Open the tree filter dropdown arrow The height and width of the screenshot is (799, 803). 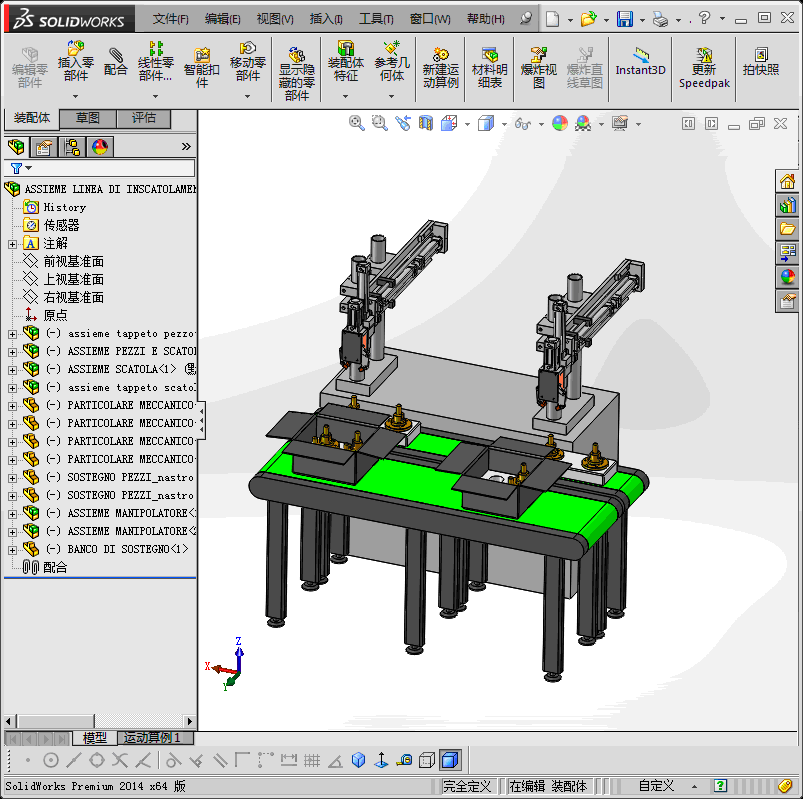click(29, 168)
